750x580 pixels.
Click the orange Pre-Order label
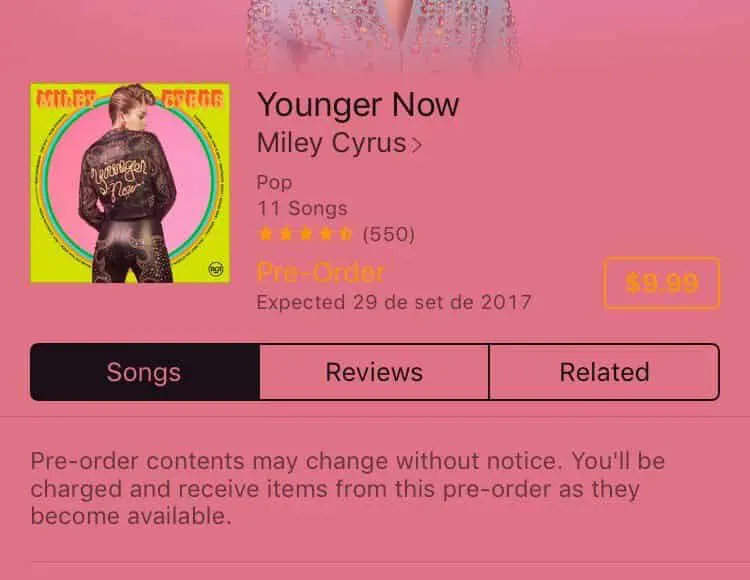(320, 273)
